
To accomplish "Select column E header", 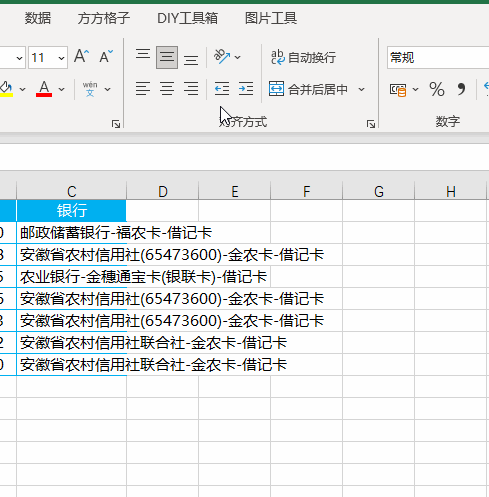I will click(234, 191).
